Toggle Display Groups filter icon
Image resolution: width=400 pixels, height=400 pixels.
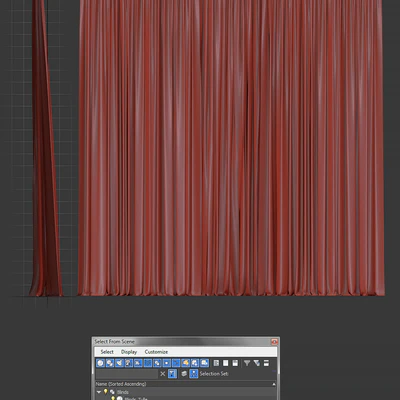[x=157, y=363]
